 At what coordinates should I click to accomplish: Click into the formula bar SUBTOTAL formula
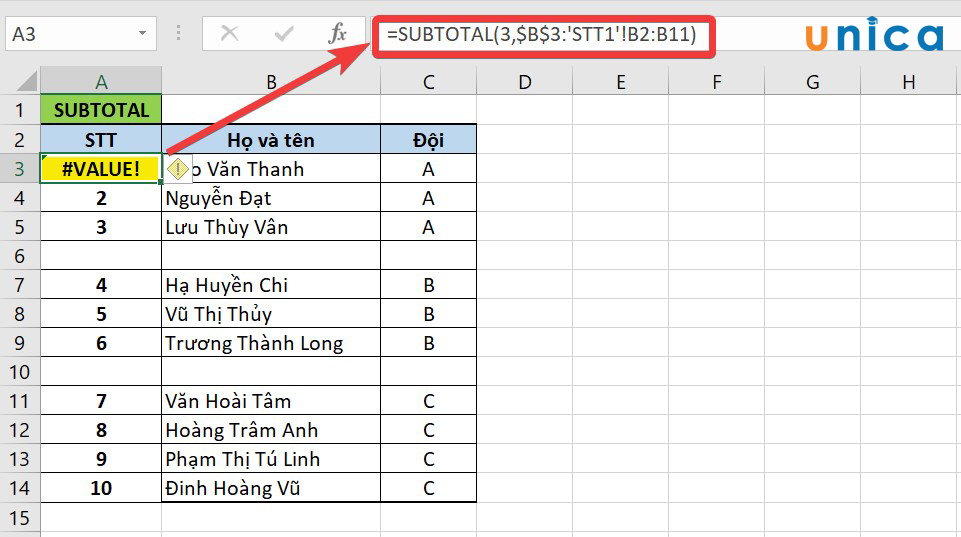tap(542, 34)
